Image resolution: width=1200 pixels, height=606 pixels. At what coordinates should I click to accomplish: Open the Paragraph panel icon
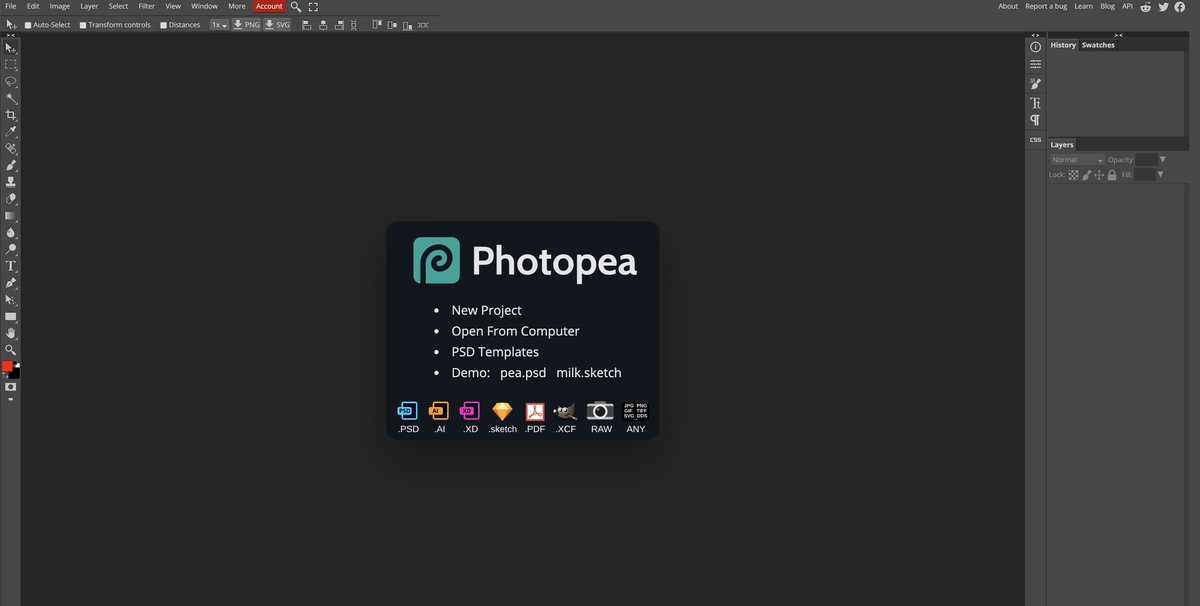tap(1035, 120)
